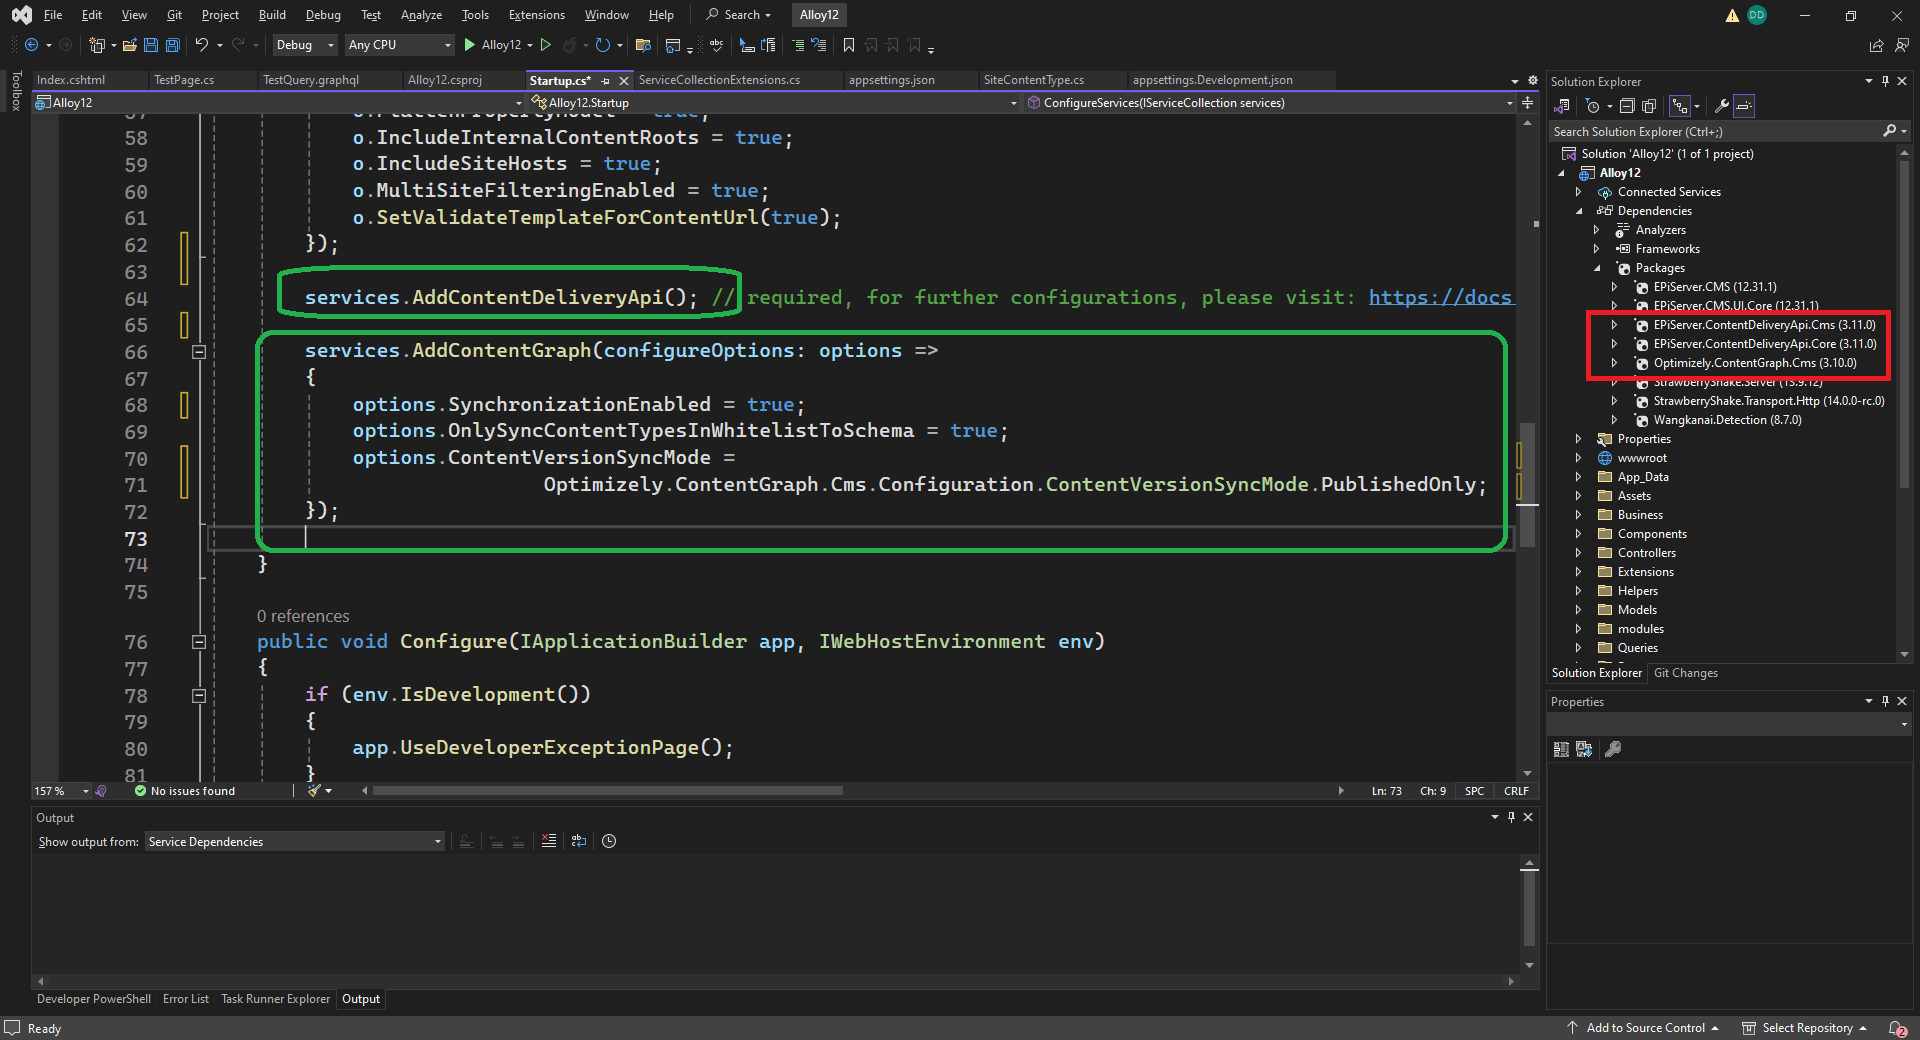The image size is (1920, 1040).
Task: Expand the Controllers folder in Solution Explorer
Action: [x=1579, y=553]
